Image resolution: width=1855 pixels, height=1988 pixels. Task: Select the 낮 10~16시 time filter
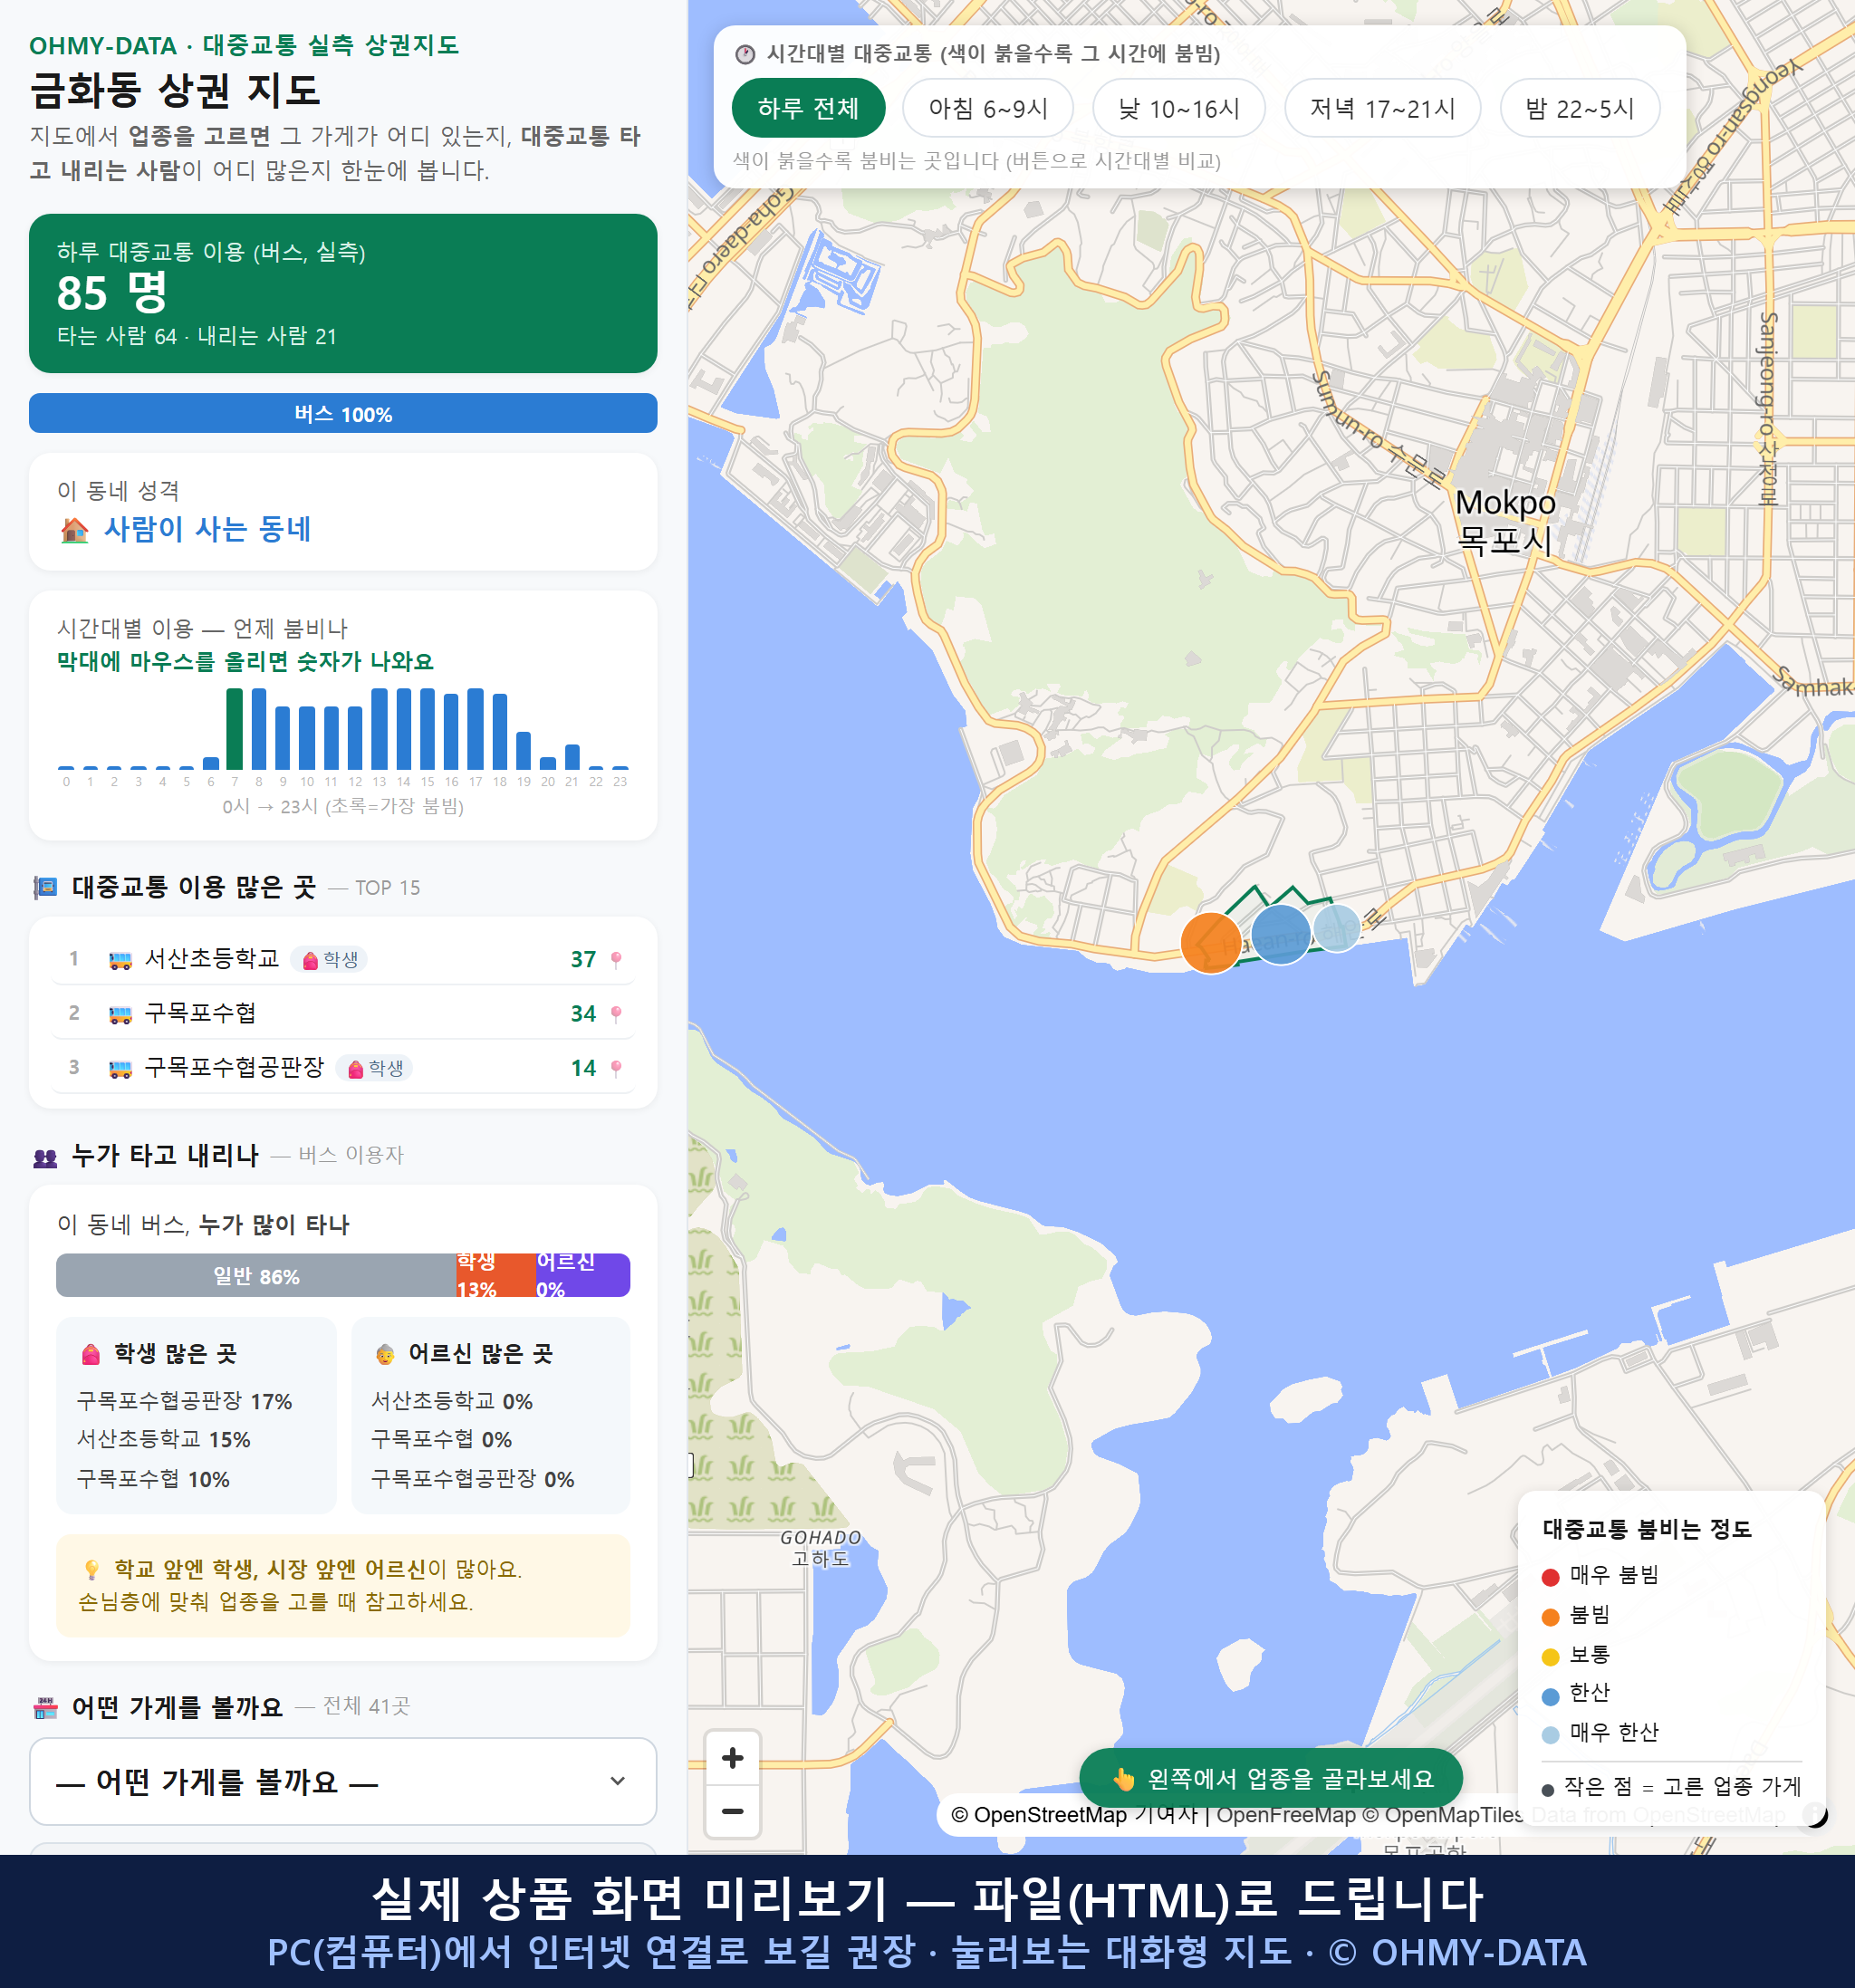tap(1179, 108)
